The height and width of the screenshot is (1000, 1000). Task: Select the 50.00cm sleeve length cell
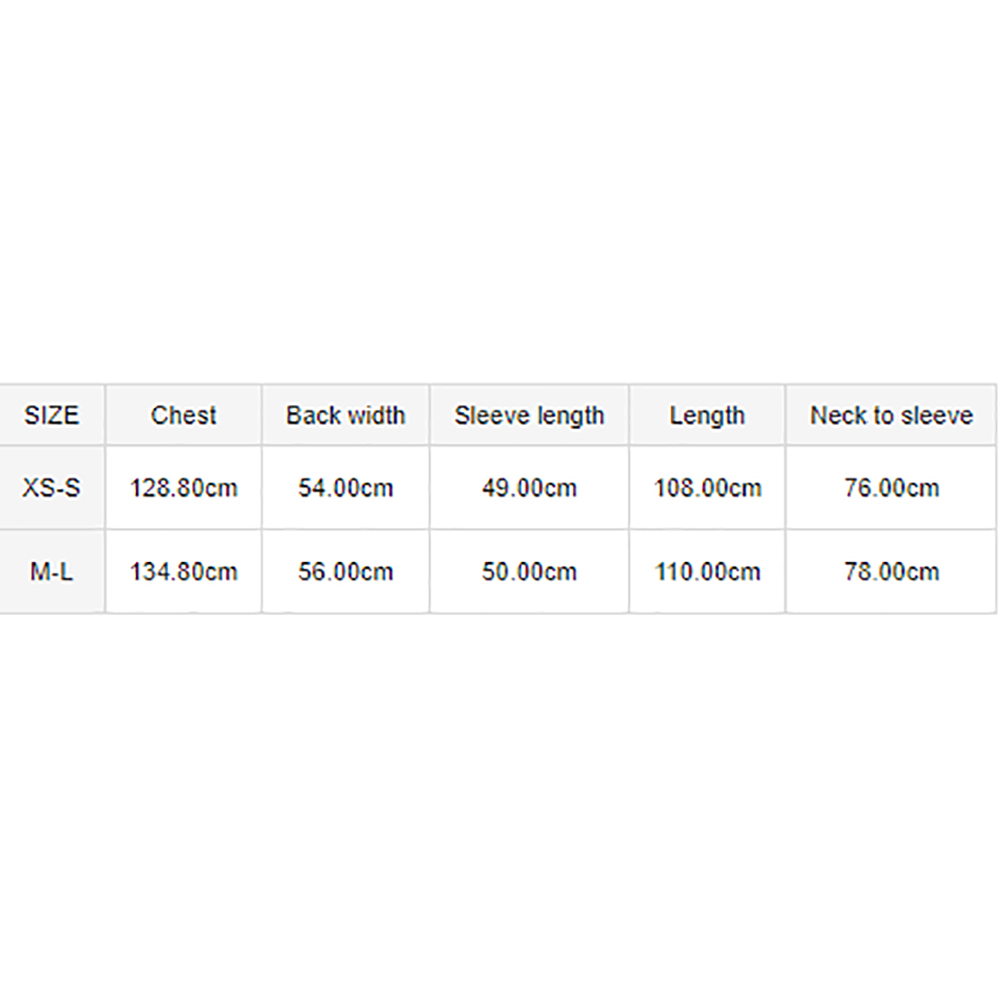coord(529,571)
